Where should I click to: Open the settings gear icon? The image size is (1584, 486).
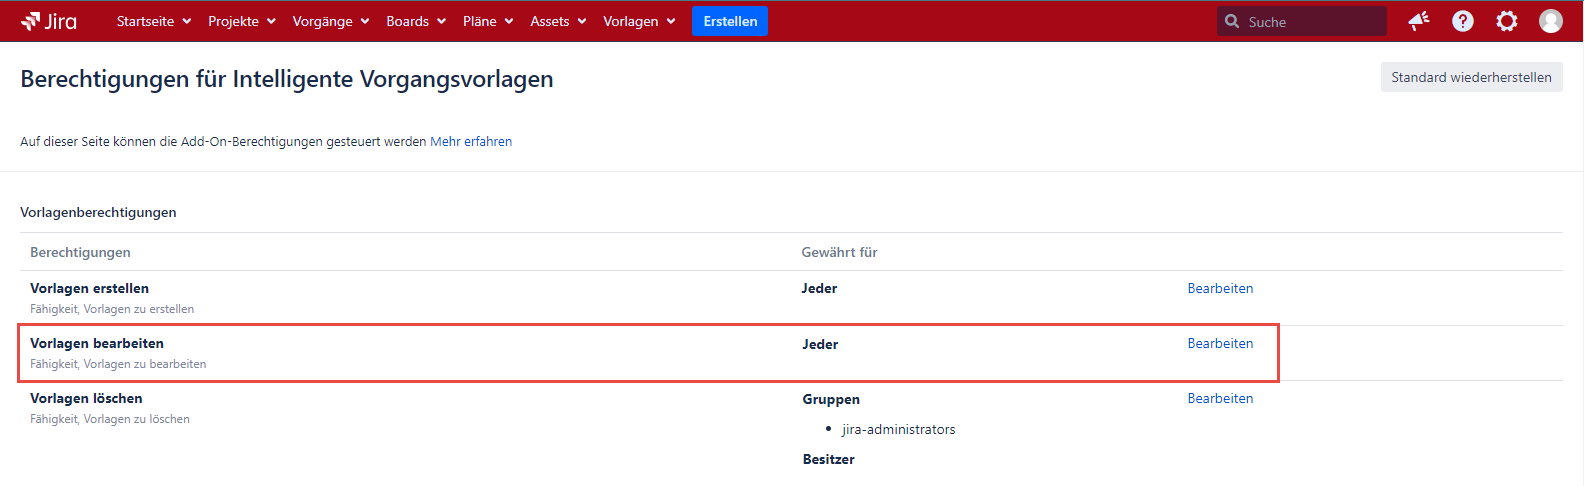[1506, 21]
